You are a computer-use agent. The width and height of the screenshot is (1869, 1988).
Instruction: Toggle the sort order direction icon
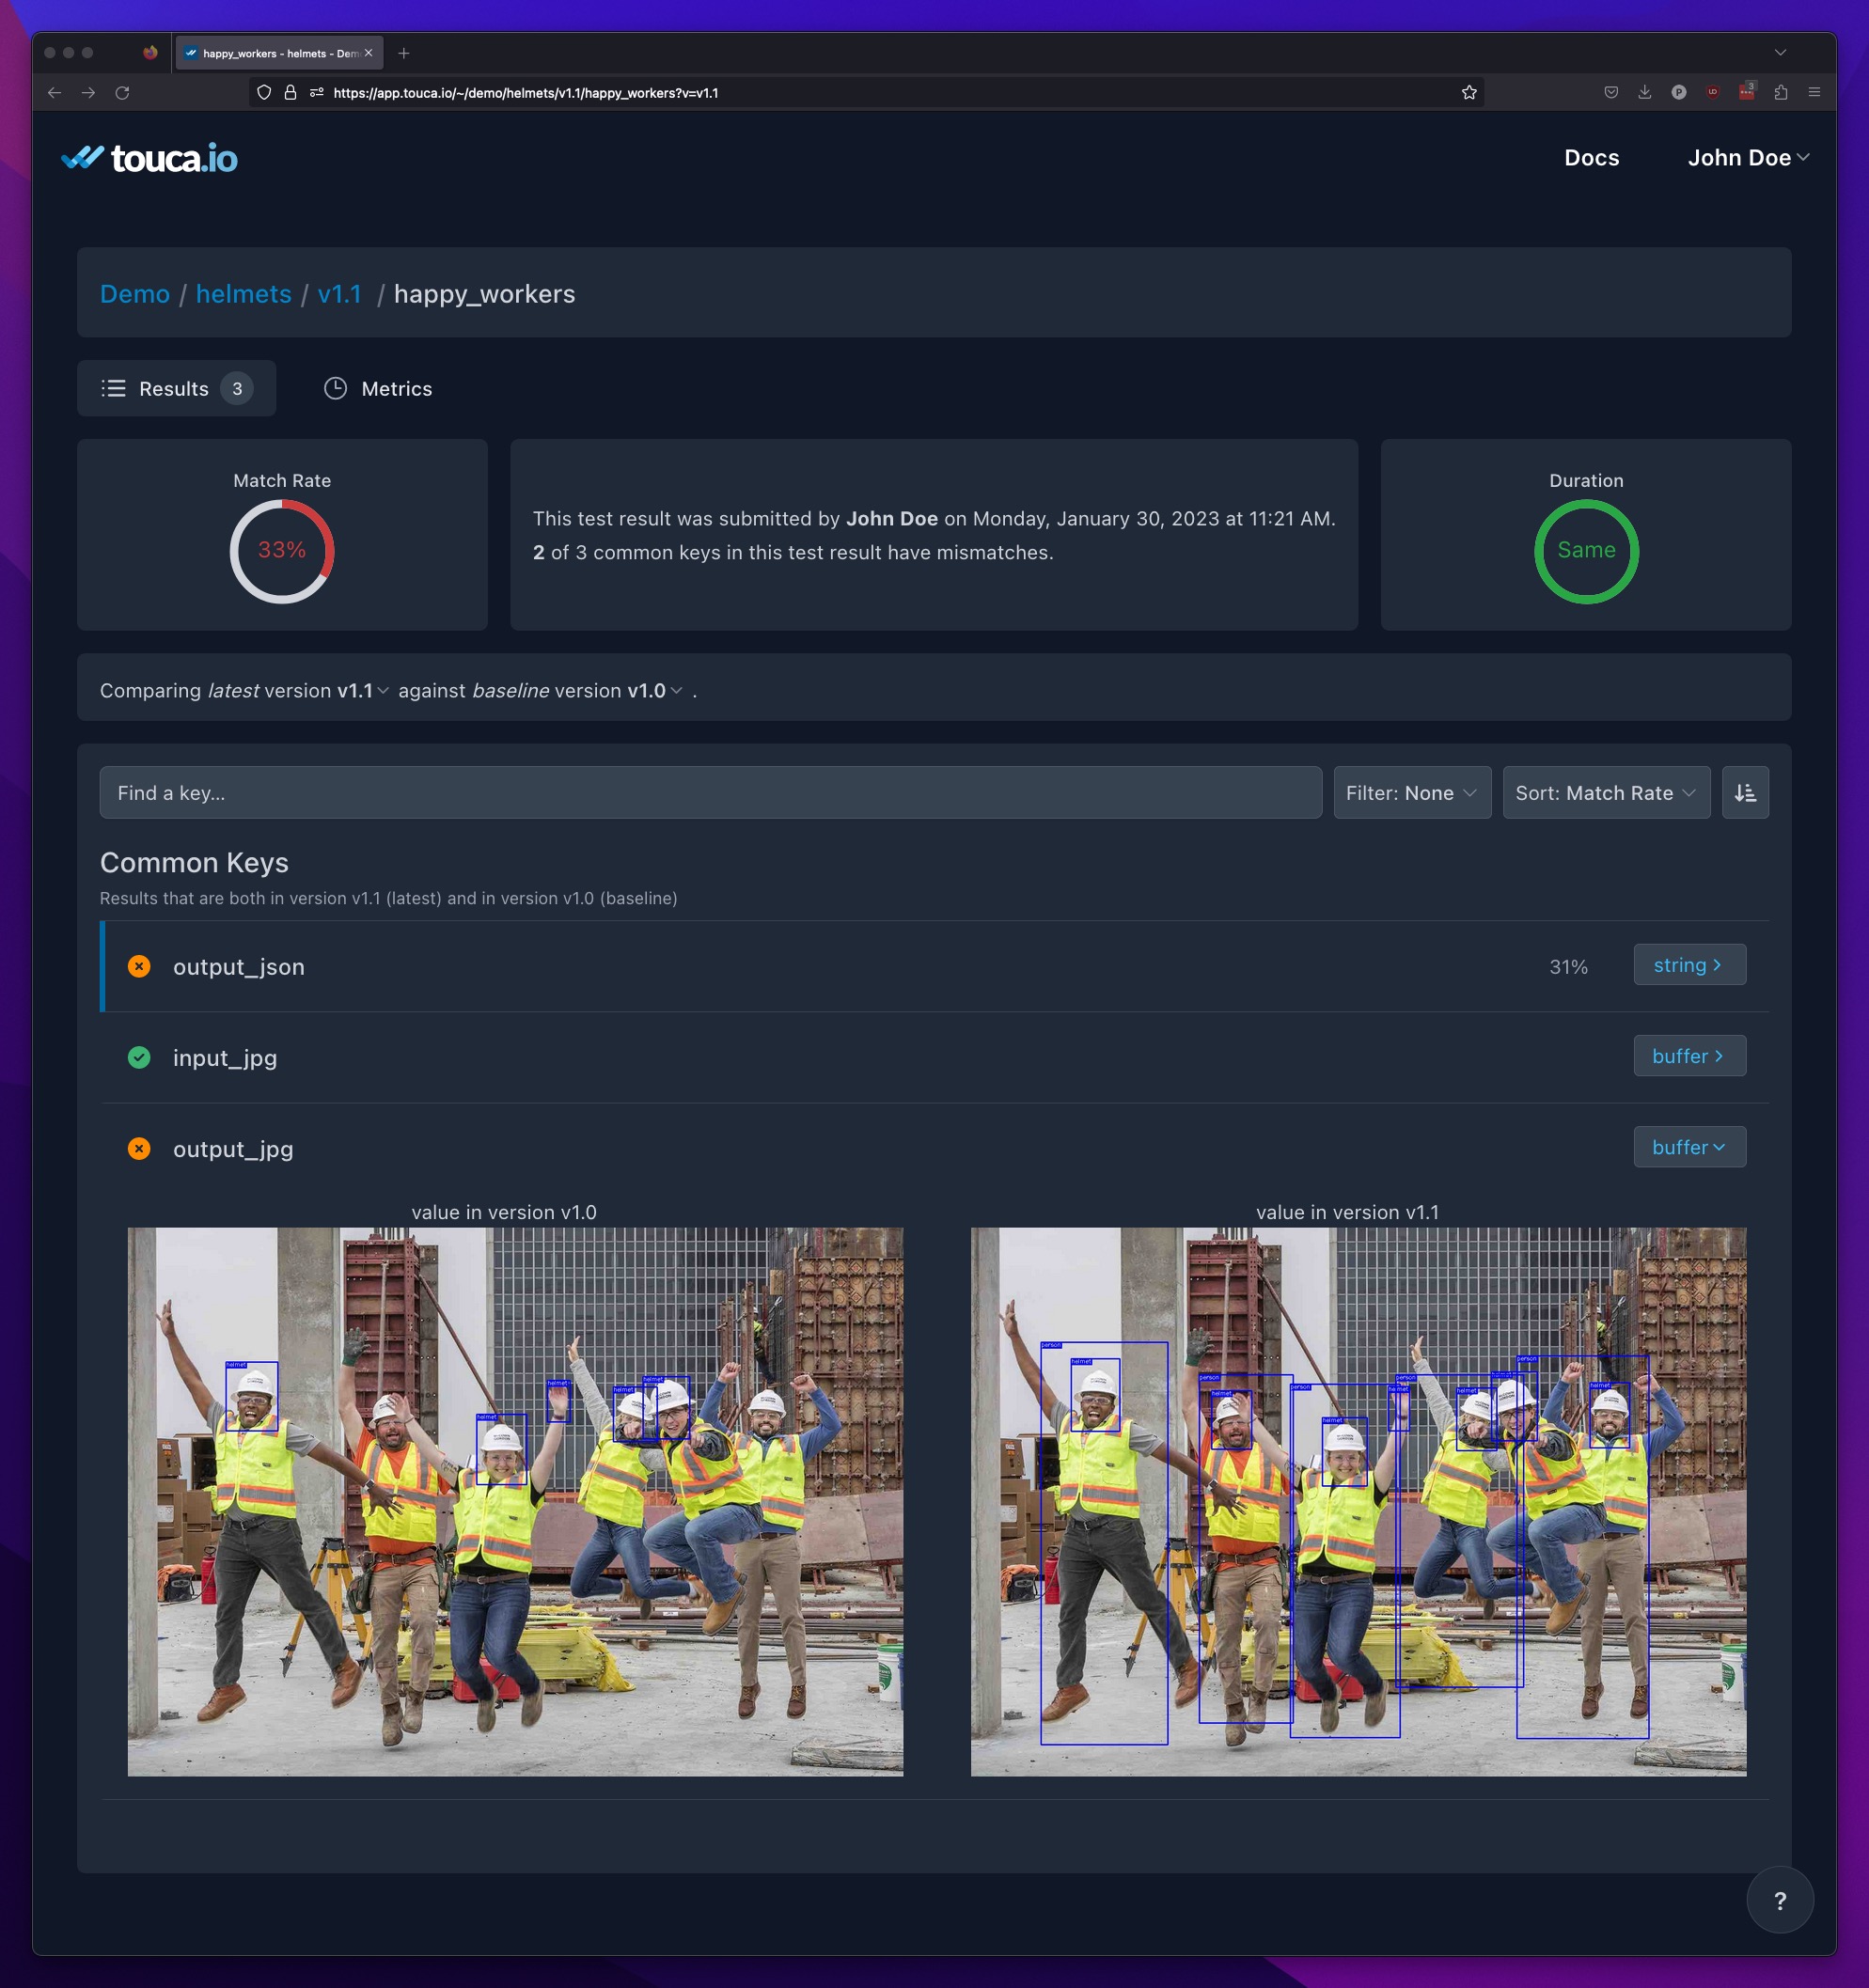click(x=1744, y=793)
